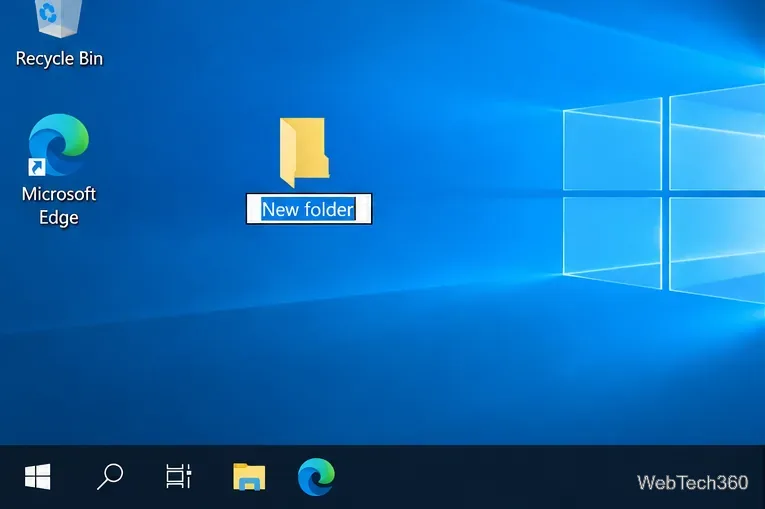Open taskbar Search magnifier
The width and height of the screenshot is (765, 509).
coord(110,477)
